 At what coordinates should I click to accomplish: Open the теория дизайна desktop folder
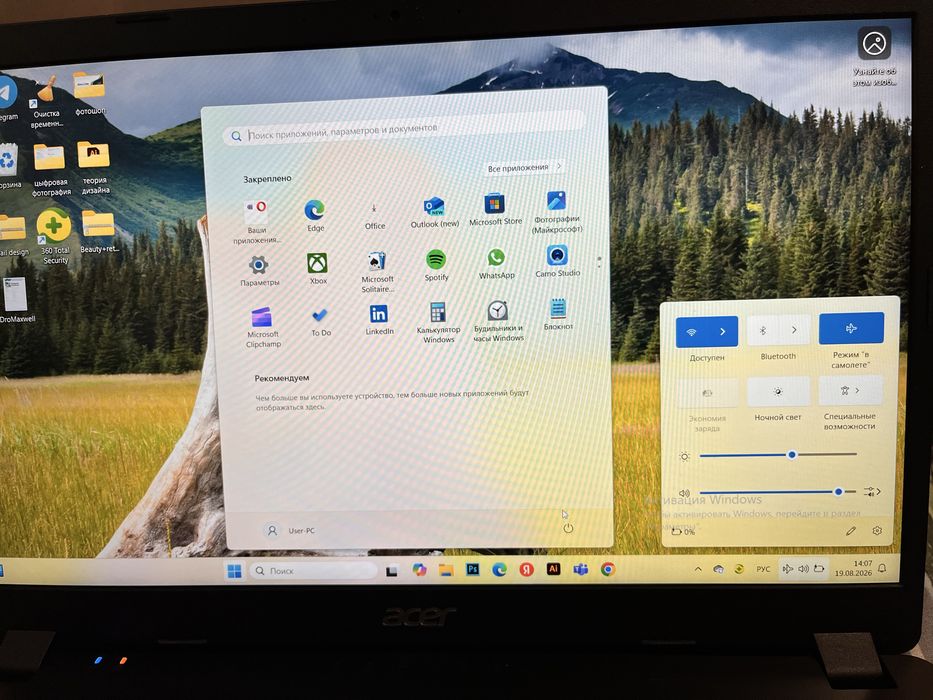[x=94, y=168]
